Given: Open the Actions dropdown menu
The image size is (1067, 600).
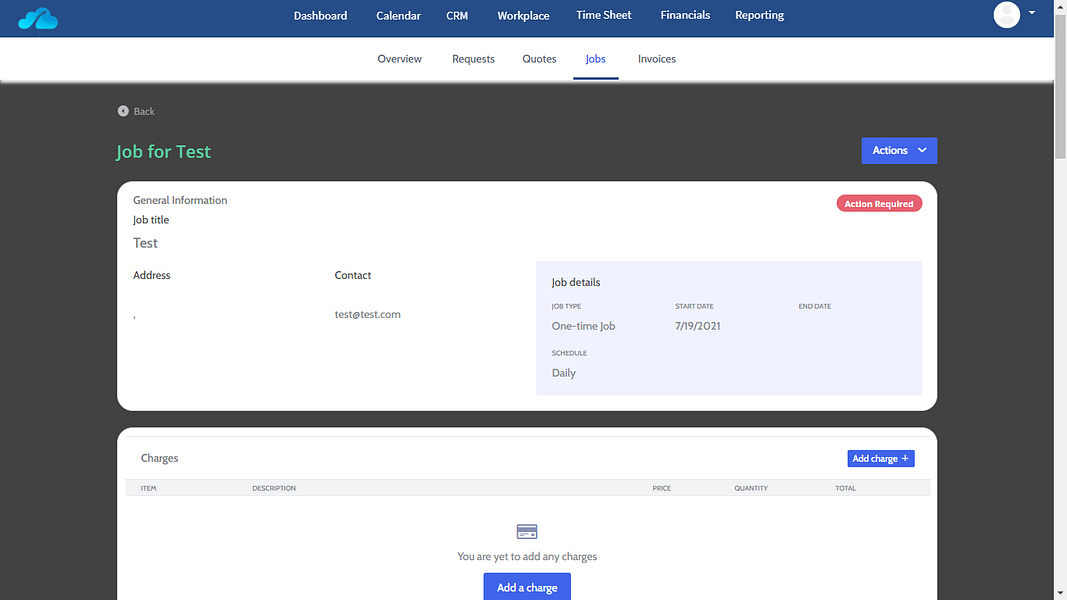Looking at the screenshot, I should coord(899,150).
